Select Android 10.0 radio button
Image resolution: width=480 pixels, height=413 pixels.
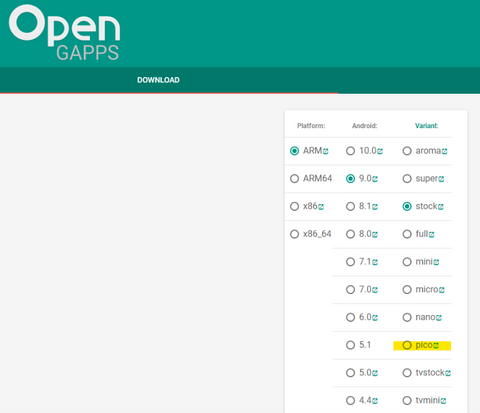(x=350, y=151)
